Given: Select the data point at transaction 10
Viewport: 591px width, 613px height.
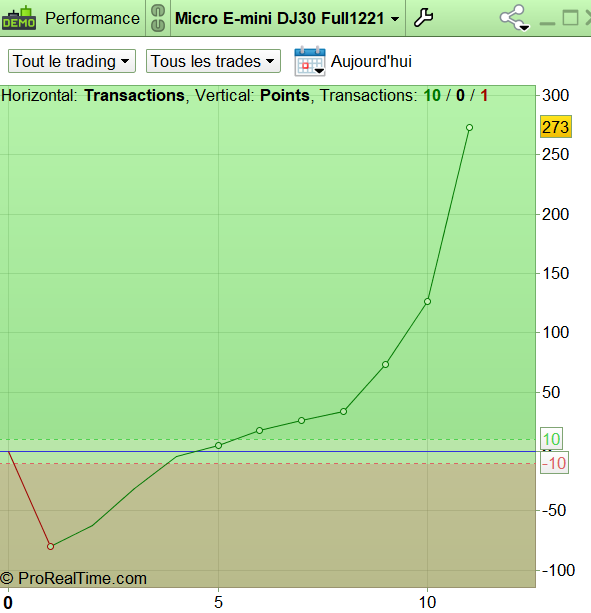Looking at the screenshot, I should click(427, 301).
